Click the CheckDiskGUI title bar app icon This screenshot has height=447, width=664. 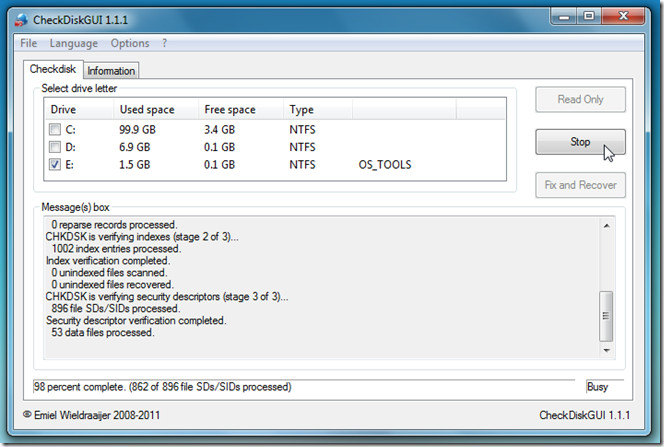tap(21, 20)
